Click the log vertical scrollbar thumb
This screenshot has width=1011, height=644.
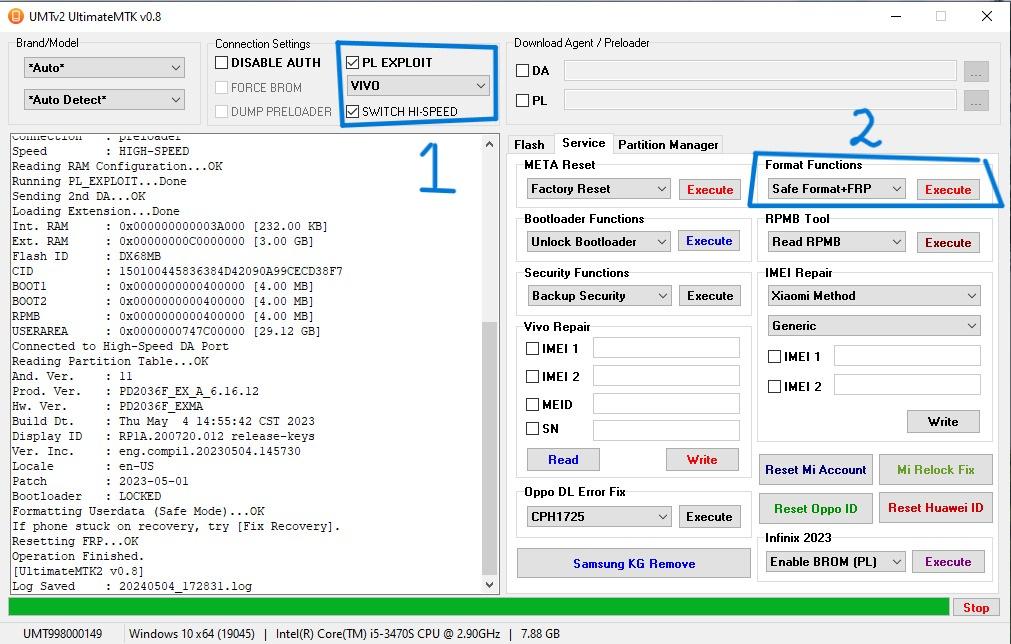489,448
